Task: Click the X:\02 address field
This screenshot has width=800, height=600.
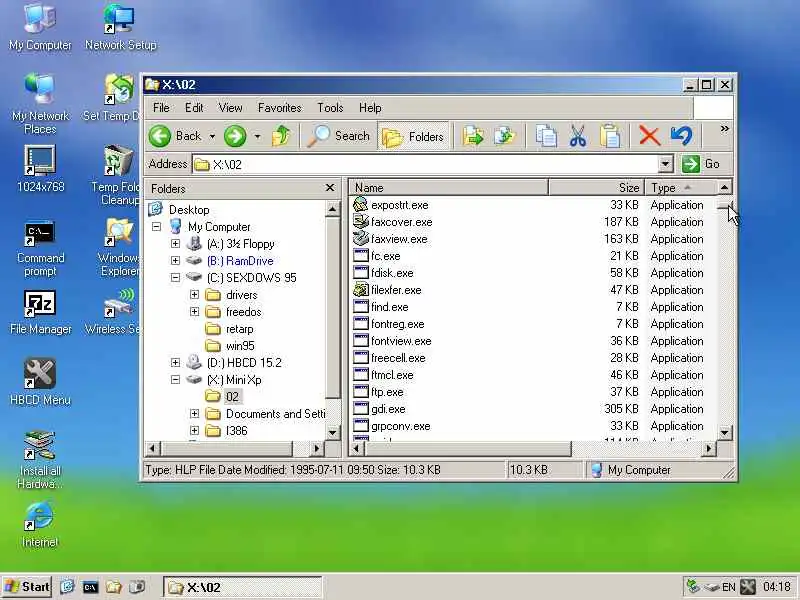Action: click(426, 164)
